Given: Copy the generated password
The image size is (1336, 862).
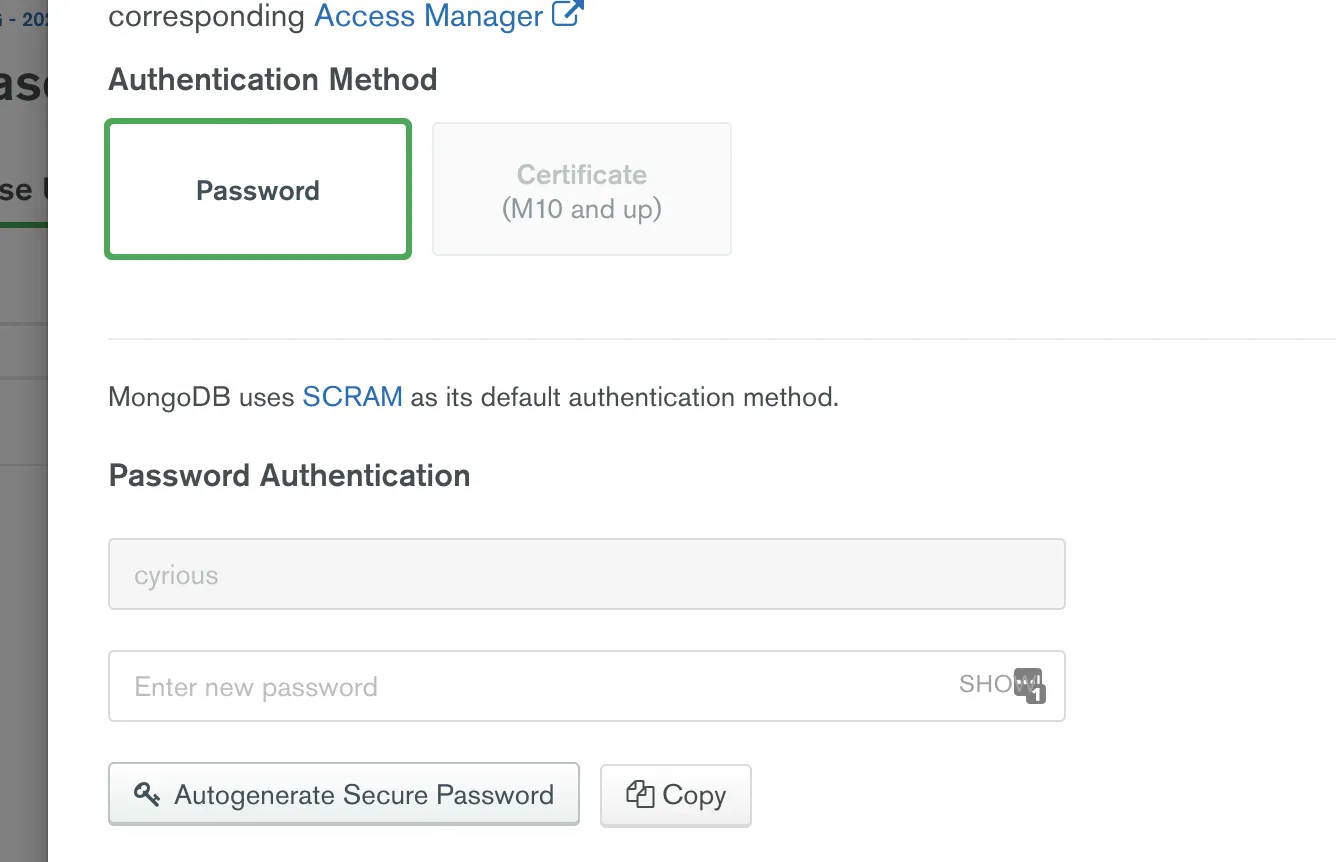Looking at the screenshot, I should [x=675, y=796].
